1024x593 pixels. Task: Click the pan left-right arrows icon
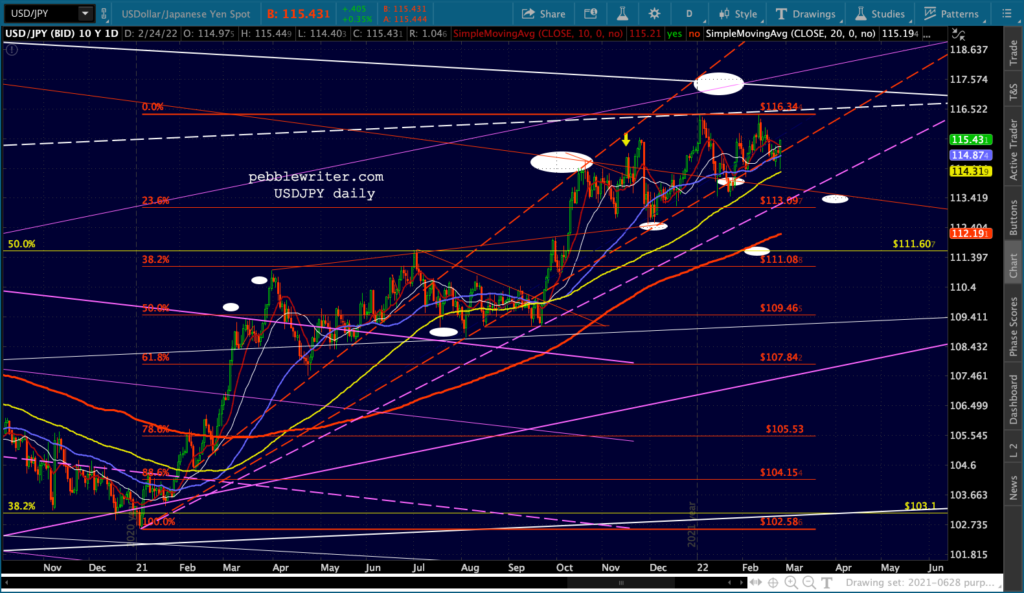click(756, 582)
